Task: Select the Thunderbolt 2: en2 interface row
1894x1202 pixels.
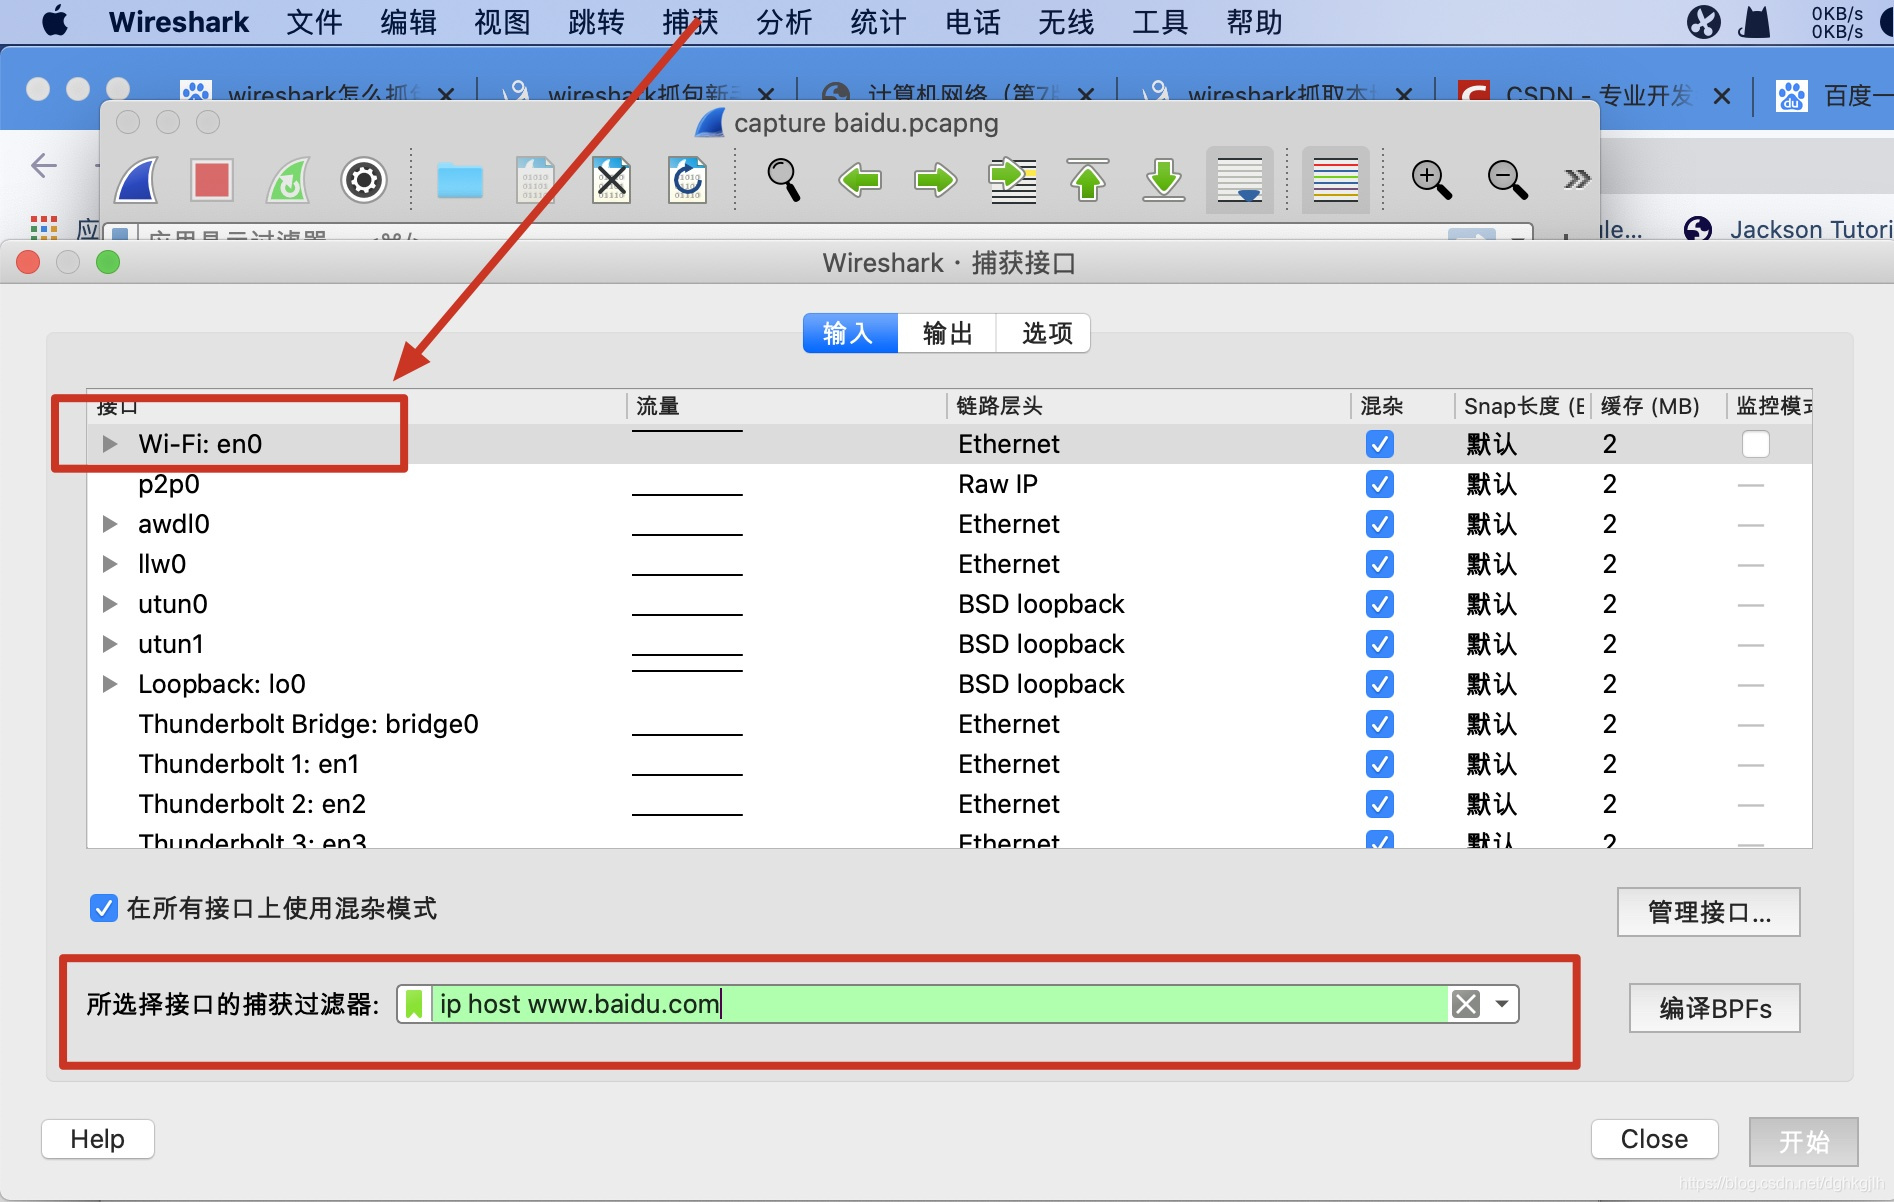Action: (949, 804)
